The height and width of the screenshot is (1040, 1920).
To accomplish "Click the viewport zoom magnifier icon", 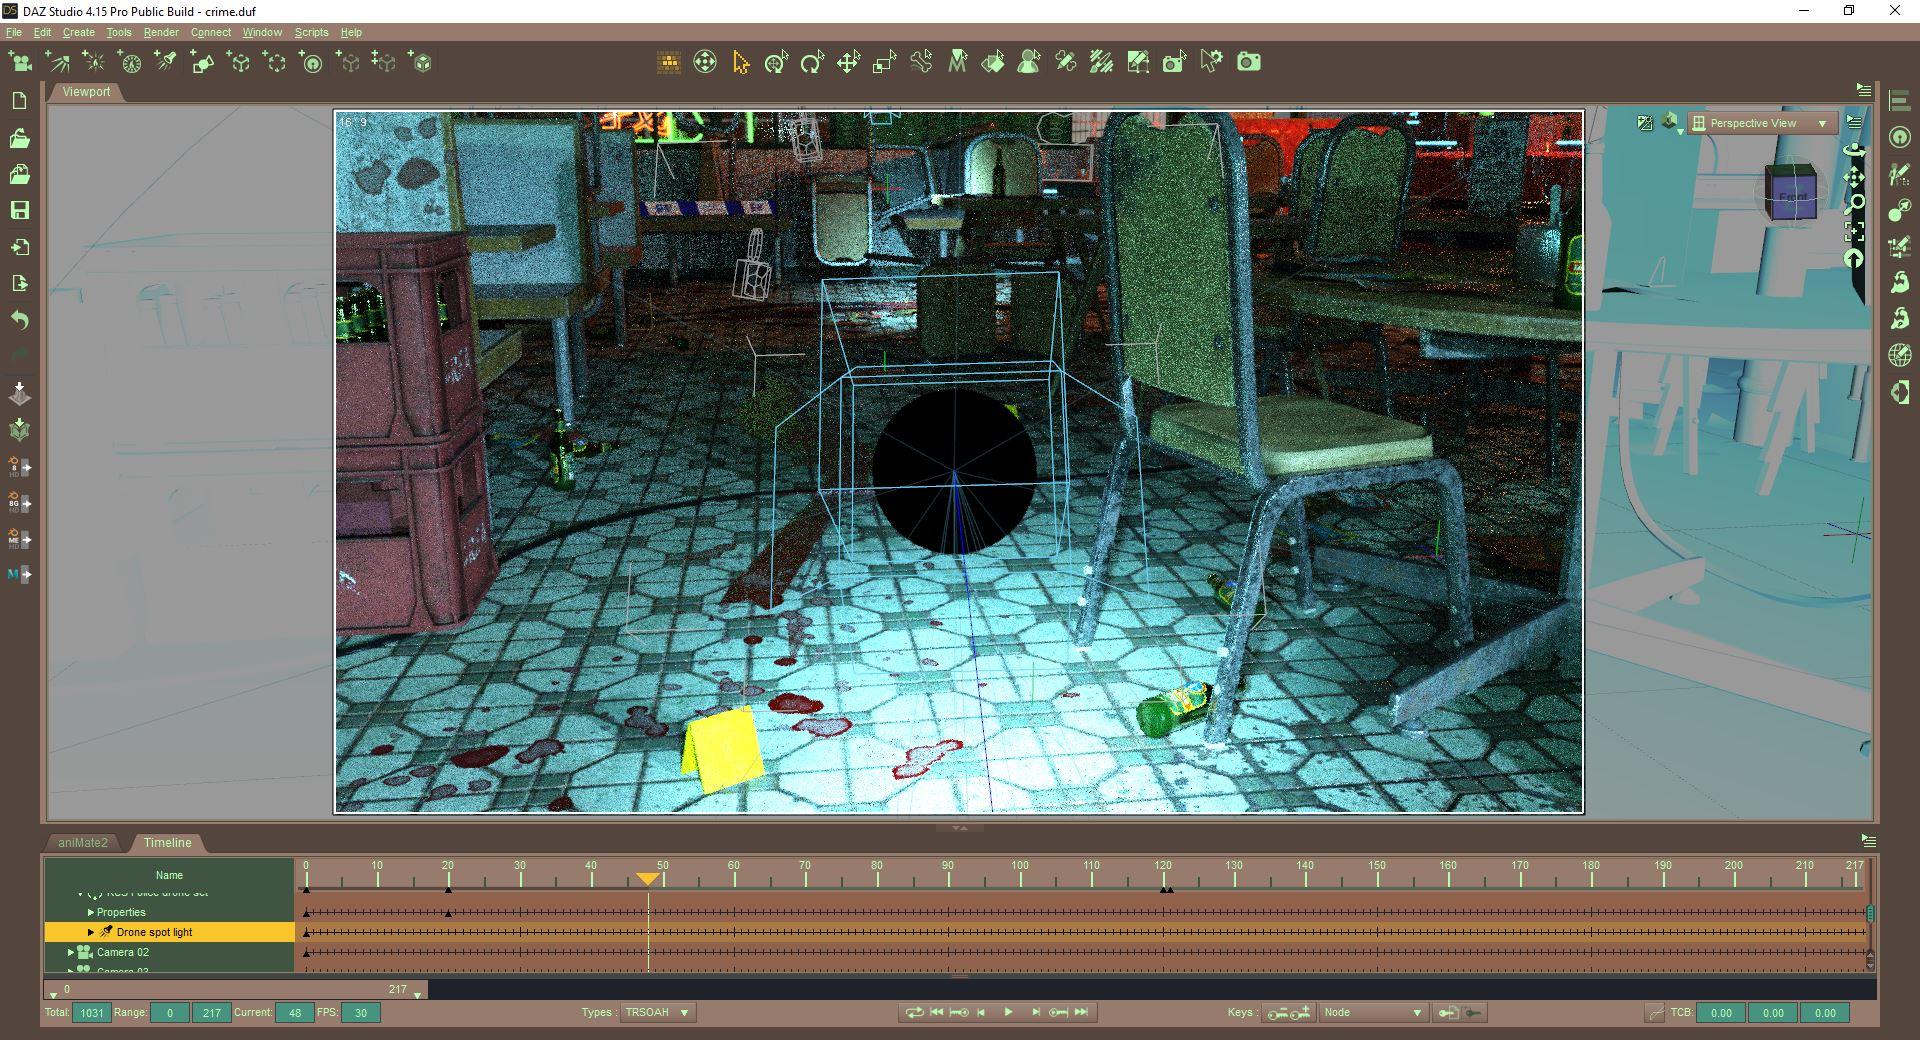I will (x=1855, y=205).
